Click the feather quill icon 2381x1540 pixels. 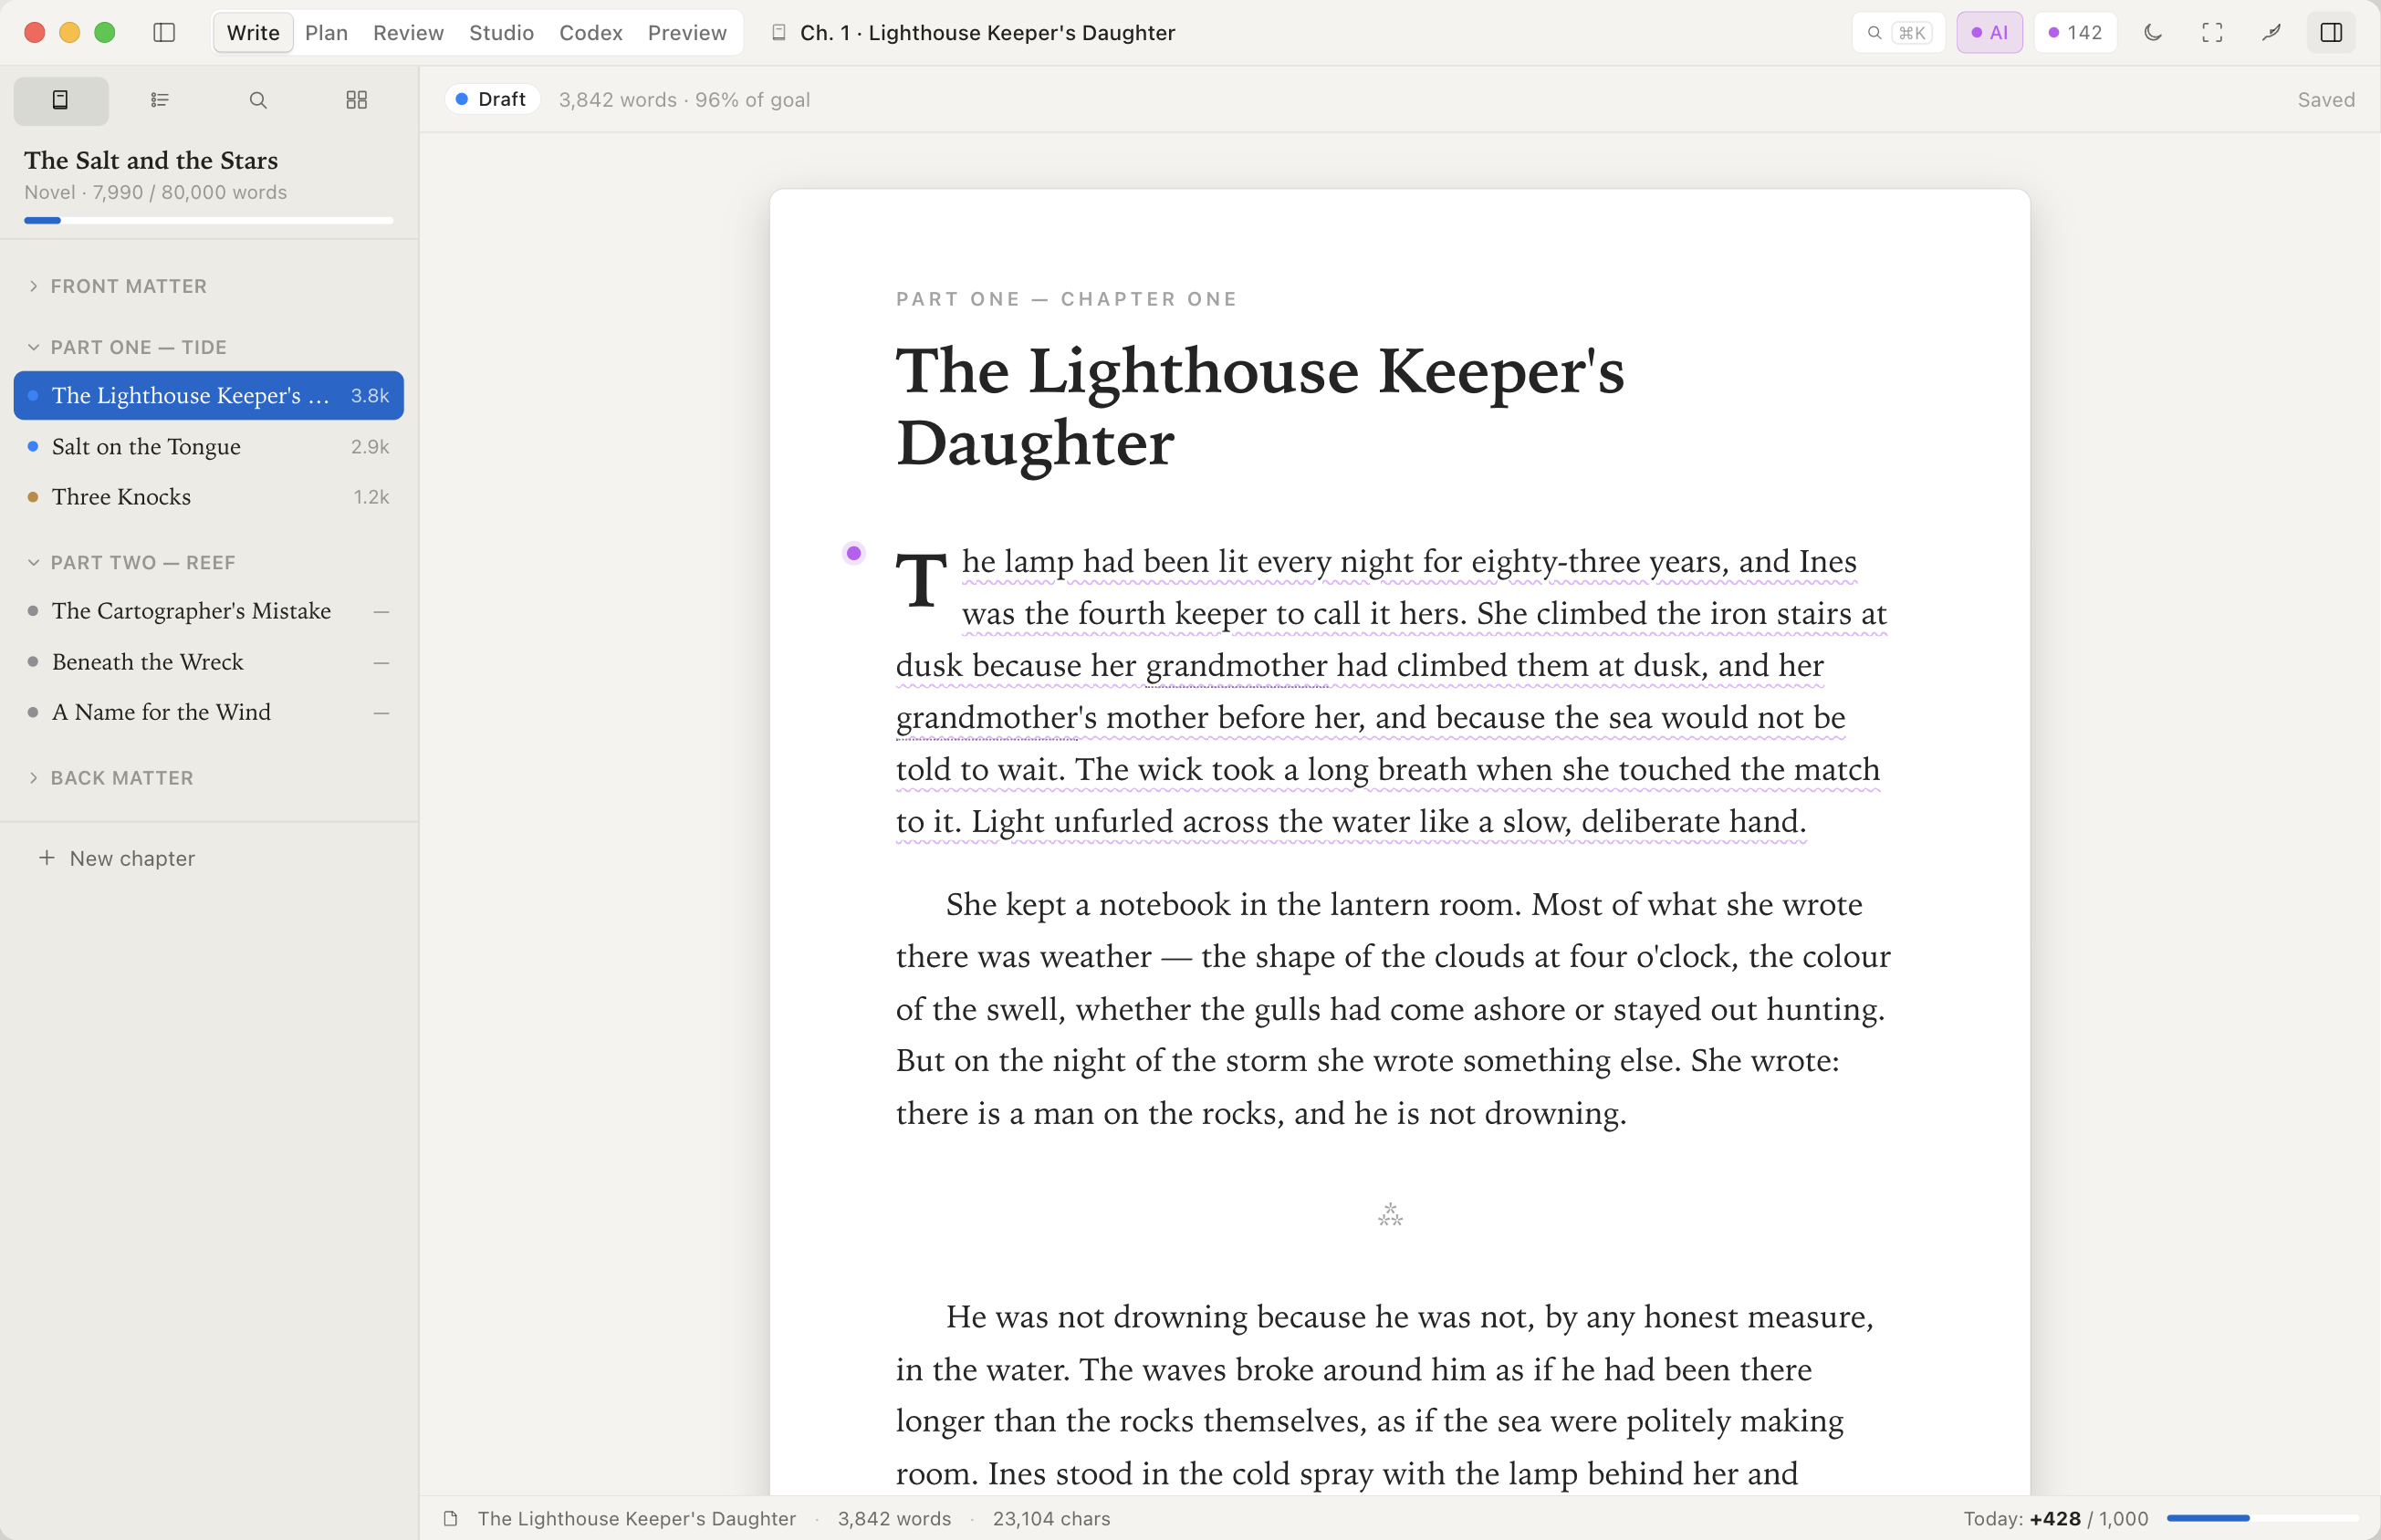coord(2271,33)
